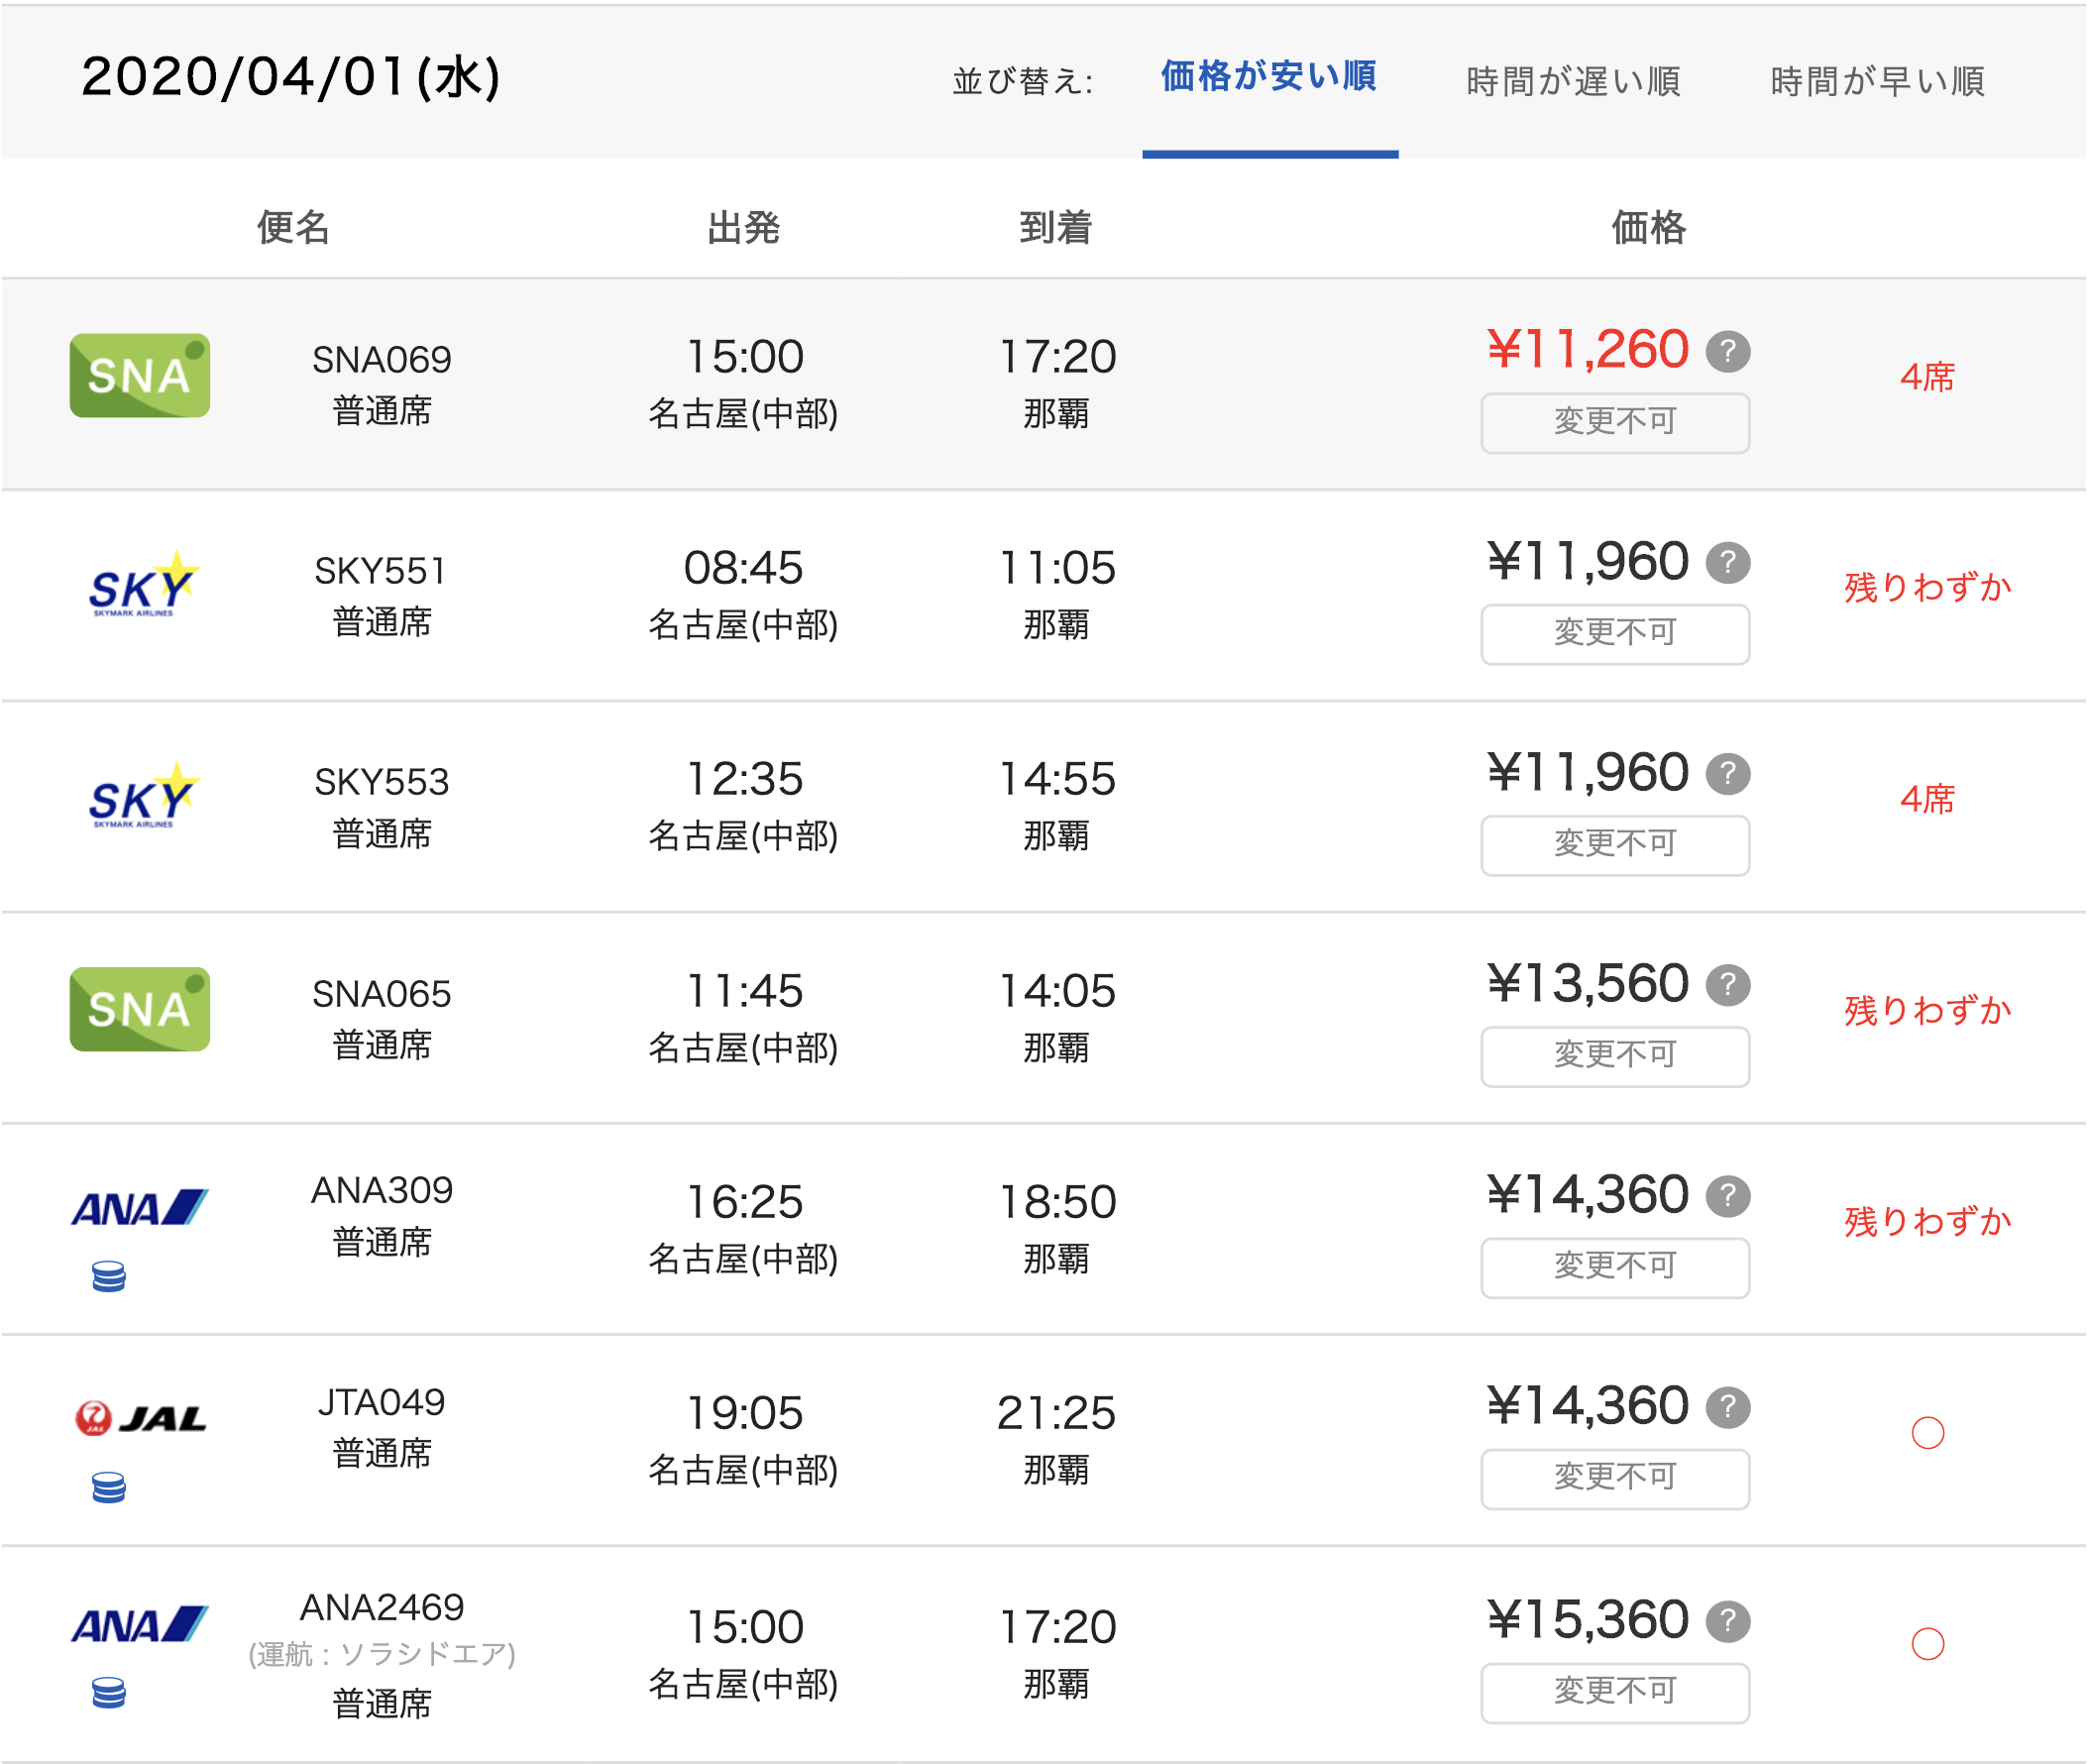Click the JAL logo for flight JTA049
The width and height of the screenshot is (2087, 1764).
coord(140,1418)
